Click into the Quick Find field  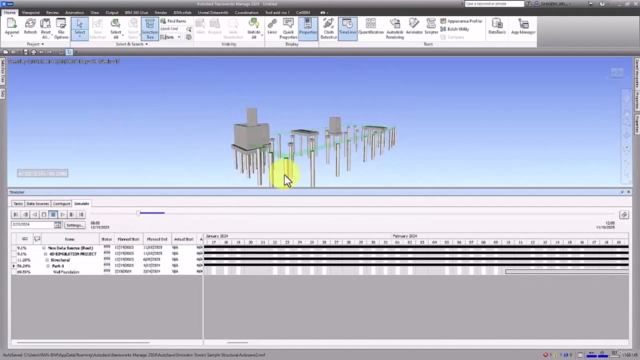click(173, 29)
